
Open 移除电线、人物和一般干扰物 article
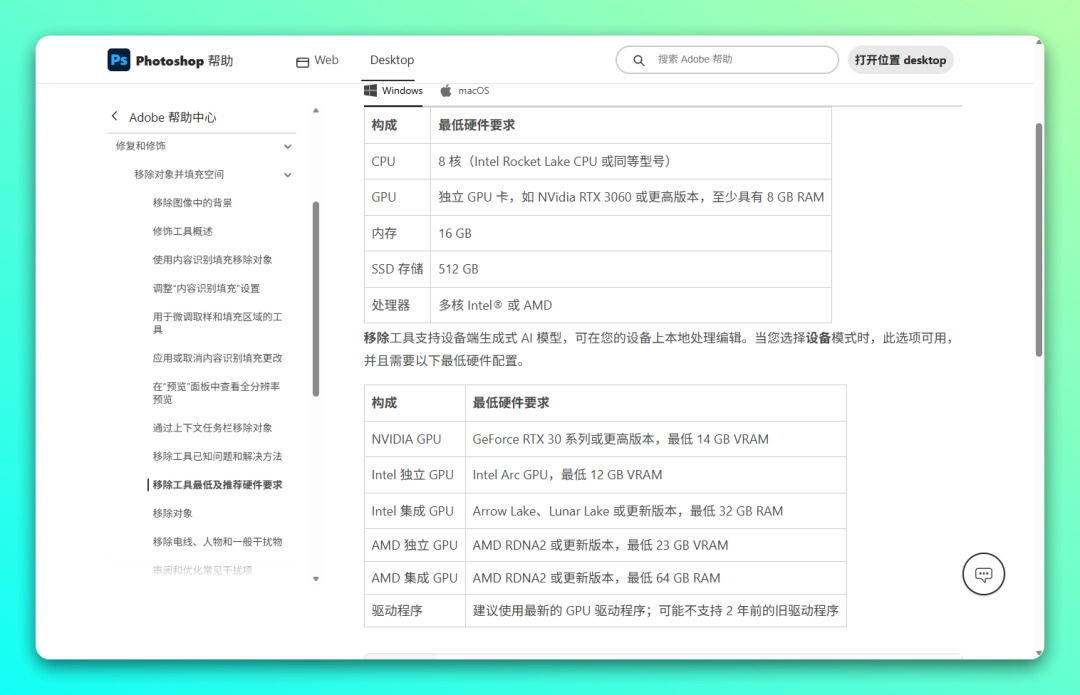point(217,542)
